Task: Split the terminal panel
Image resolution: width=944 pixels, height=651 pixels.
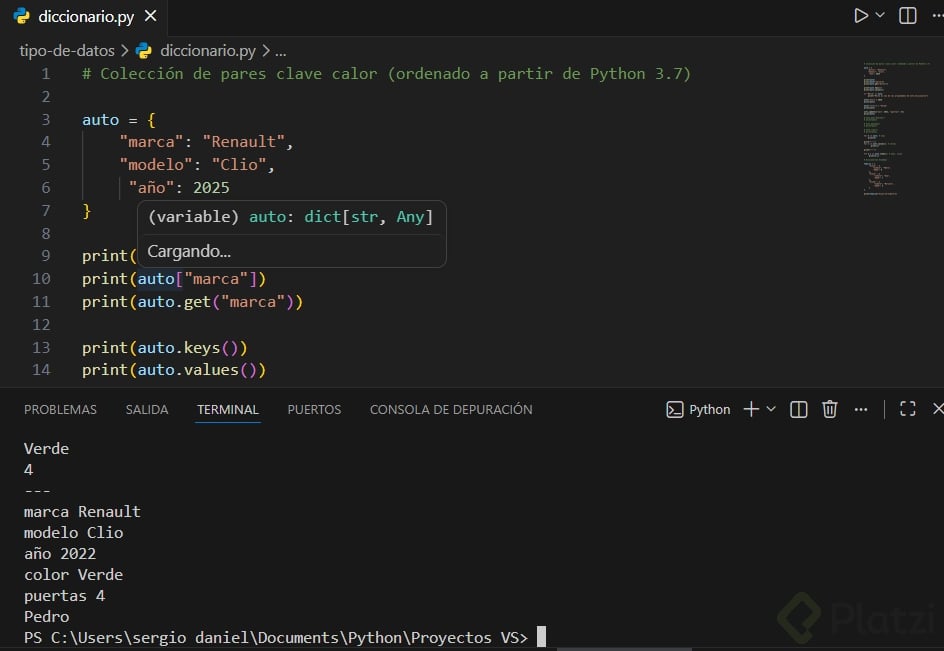Action: coord(799,409)
